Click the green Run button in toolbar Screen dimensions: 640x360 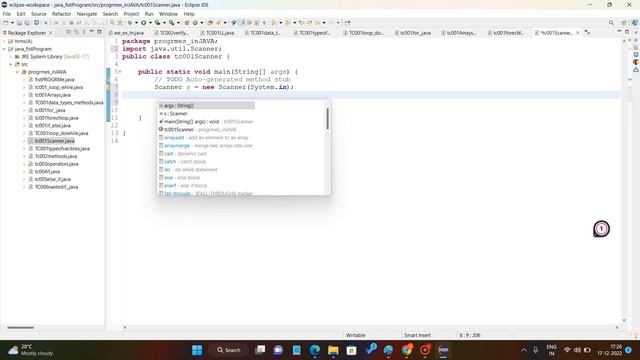144,23
